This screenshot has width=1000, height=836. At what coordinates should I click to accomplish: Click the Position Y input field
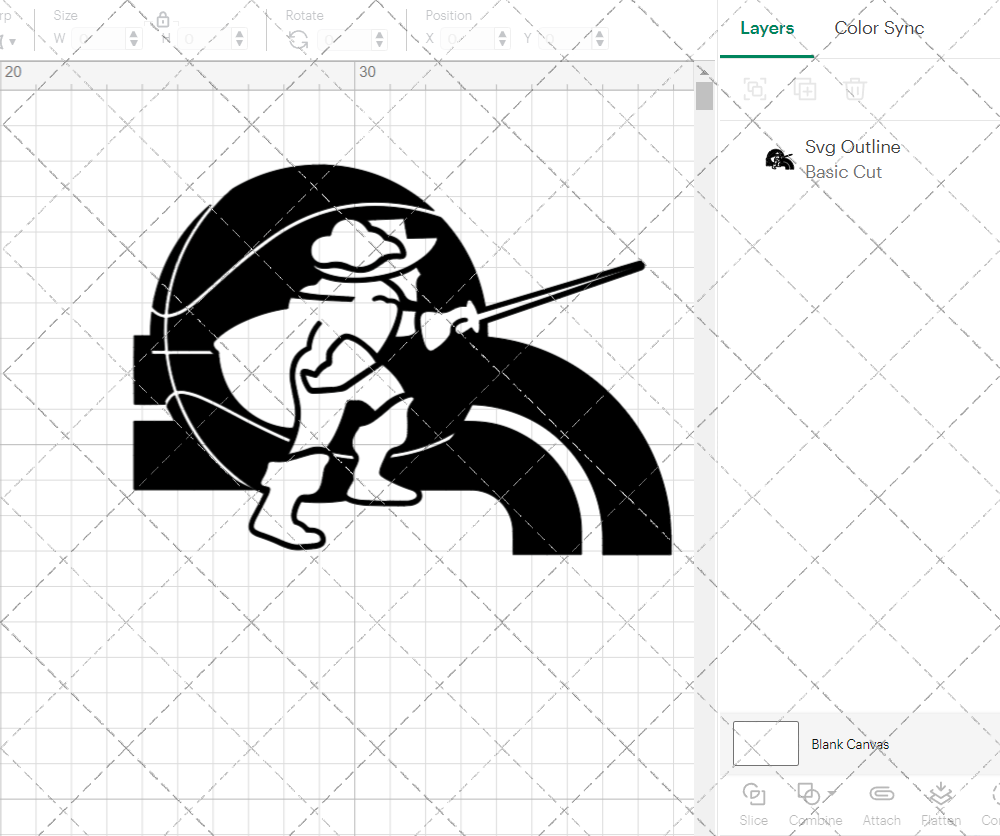coord(566,39)
